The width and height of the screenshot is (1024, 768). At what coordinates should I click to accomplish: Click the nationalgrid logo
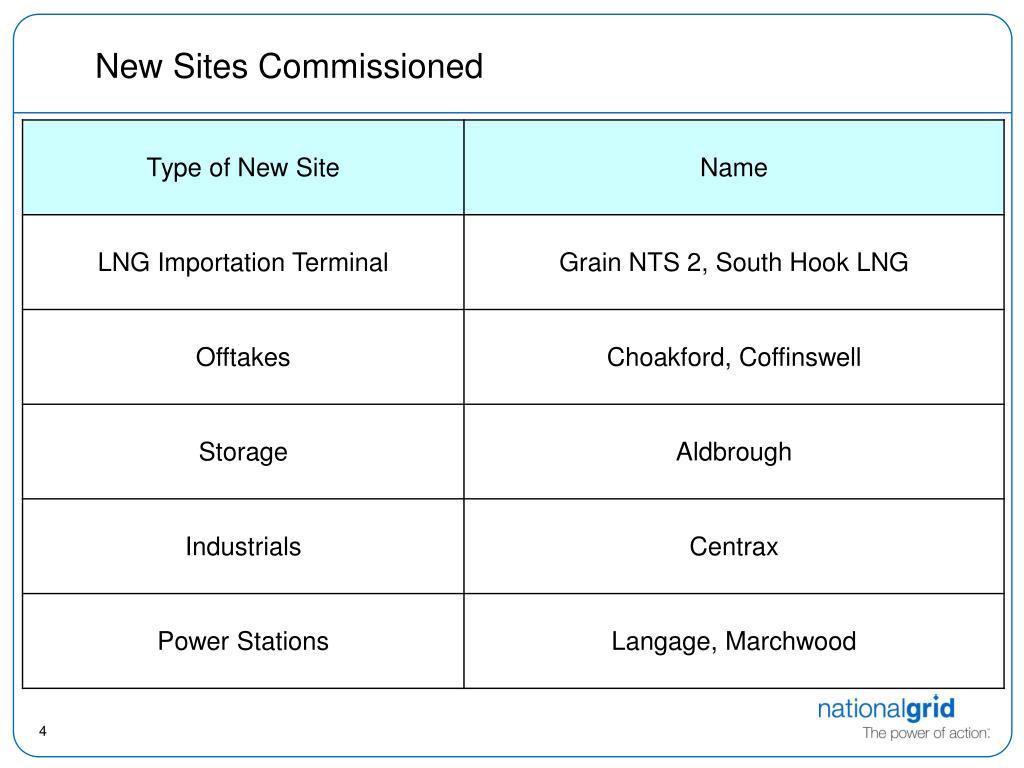886,709
